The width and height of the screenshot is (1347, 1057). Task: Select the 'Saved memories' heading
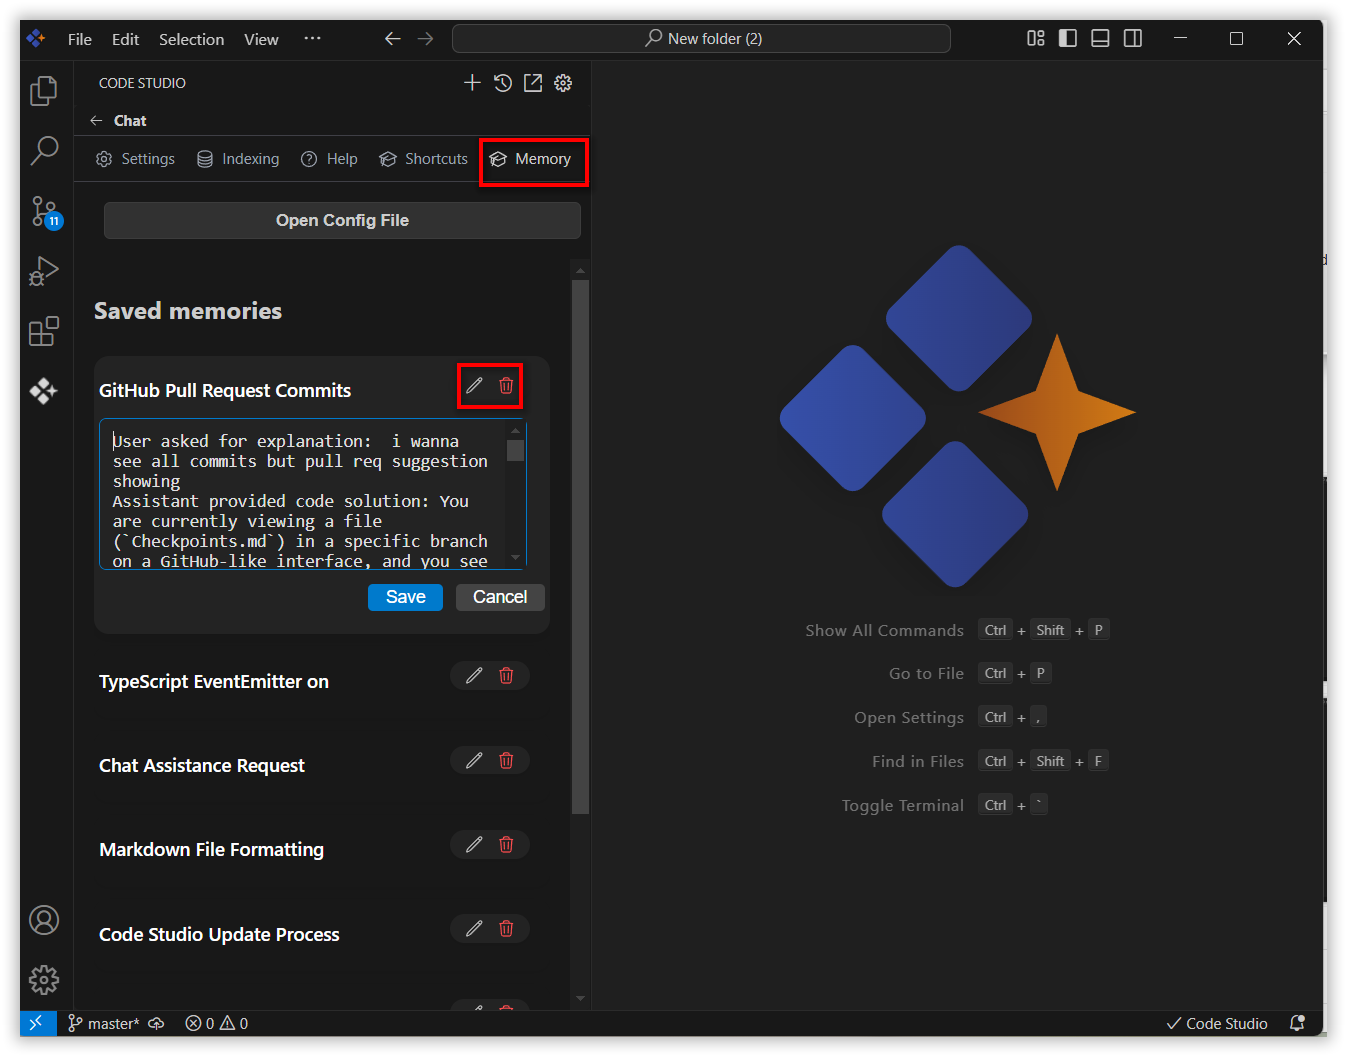coord(188,311)
